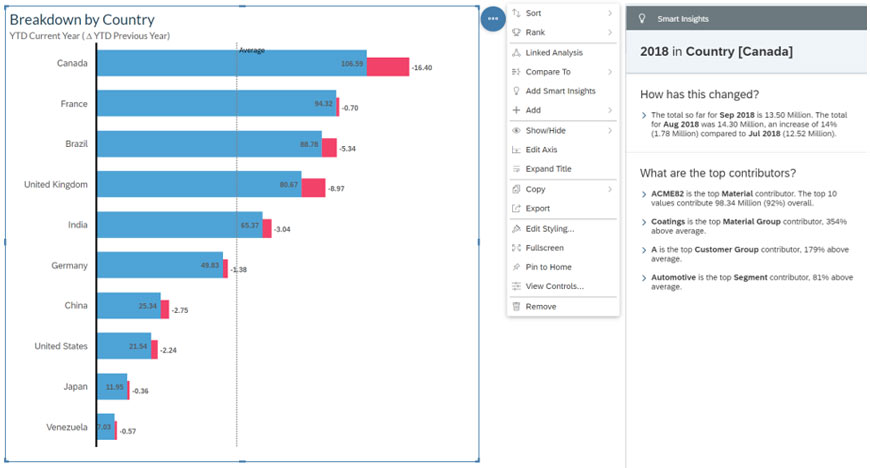Click the 2018 in Country [Canada] heading
Viewport: 870px width, 468px height.
coord(716,52)
